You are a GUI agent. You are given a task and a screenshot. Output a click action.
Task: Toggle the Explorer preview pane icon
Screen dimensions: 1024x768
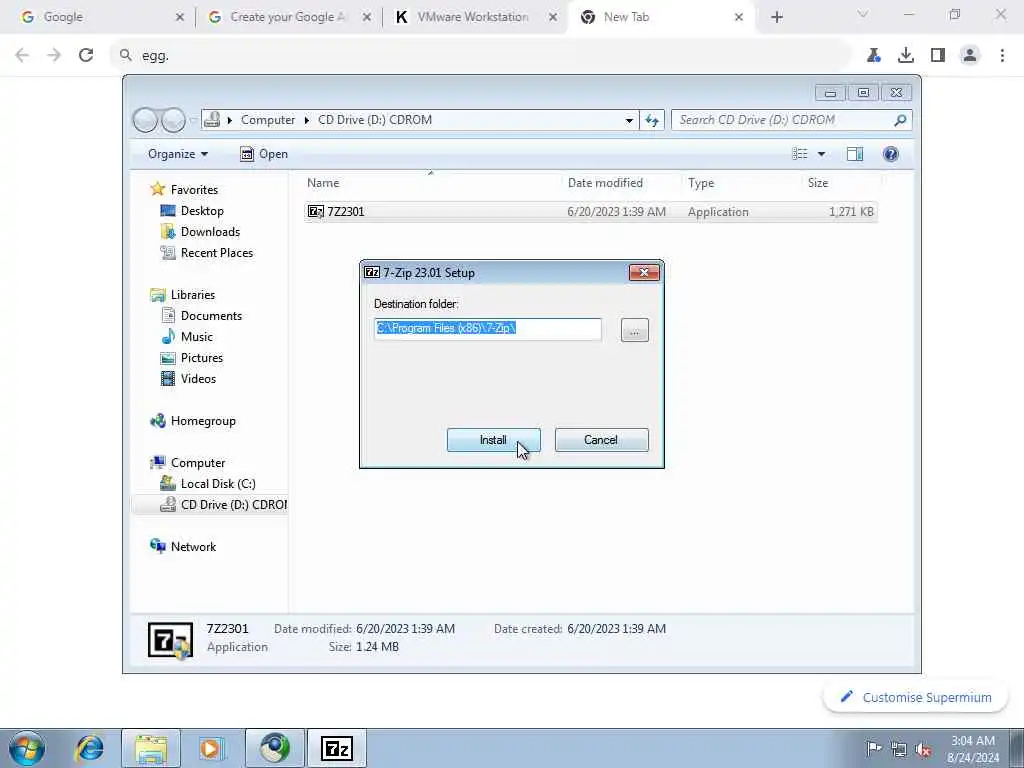pyautogui.click(x=855, y=154)
